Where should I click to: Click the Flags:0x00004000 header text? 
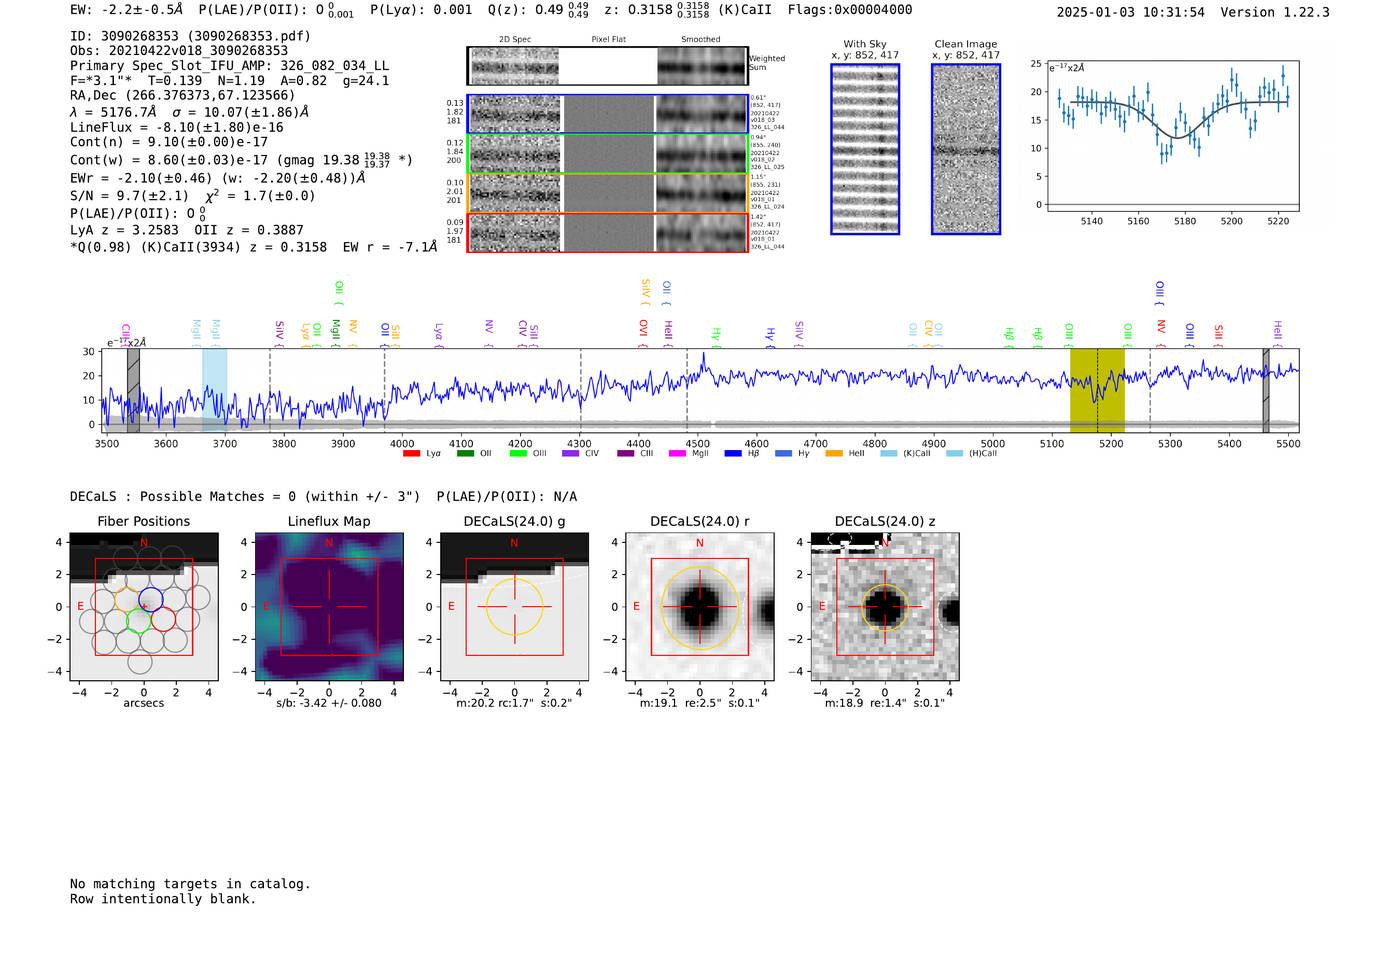tap(850, 10)
